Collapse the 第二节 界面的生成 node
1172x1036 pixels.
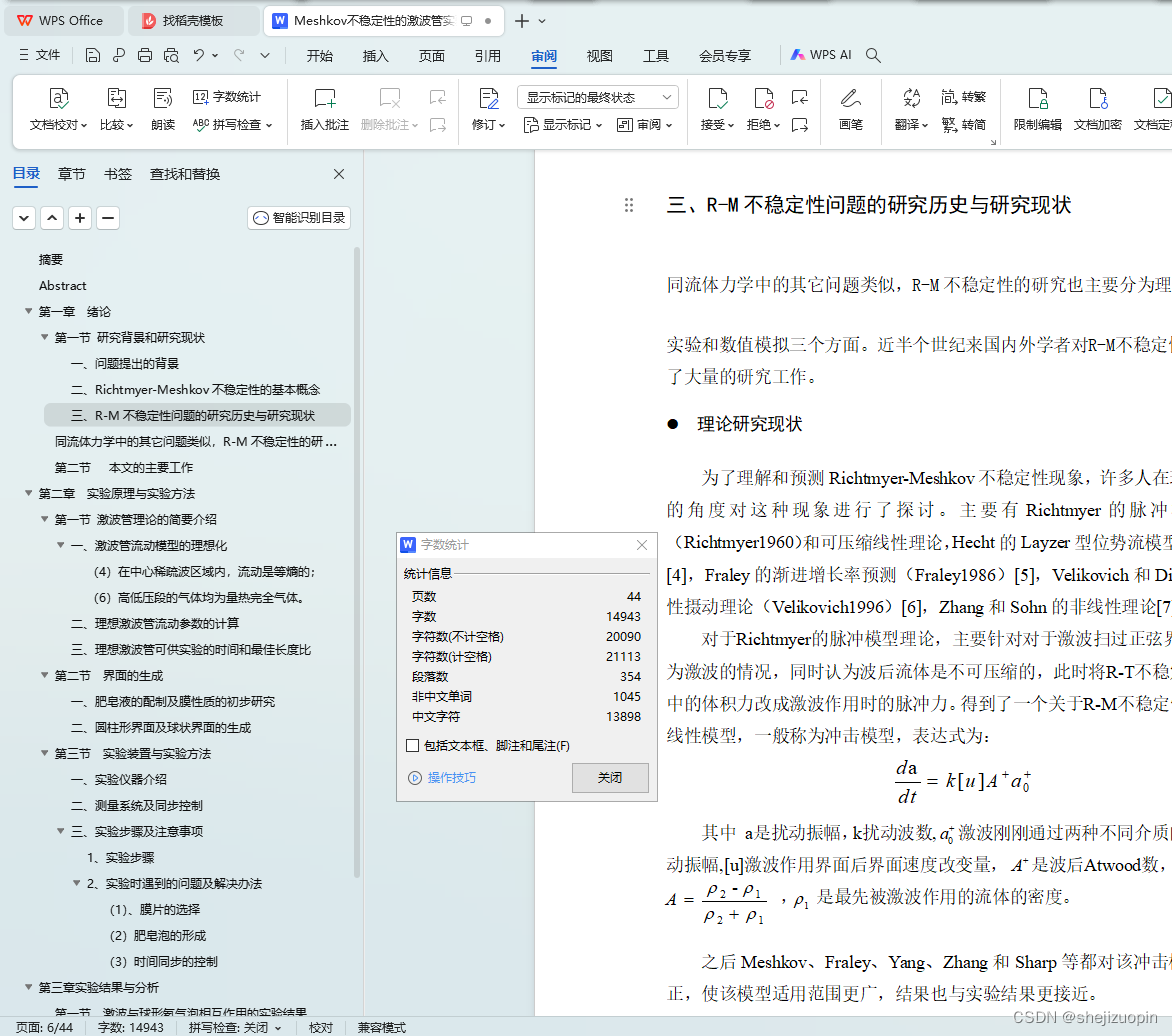[44, 675]
